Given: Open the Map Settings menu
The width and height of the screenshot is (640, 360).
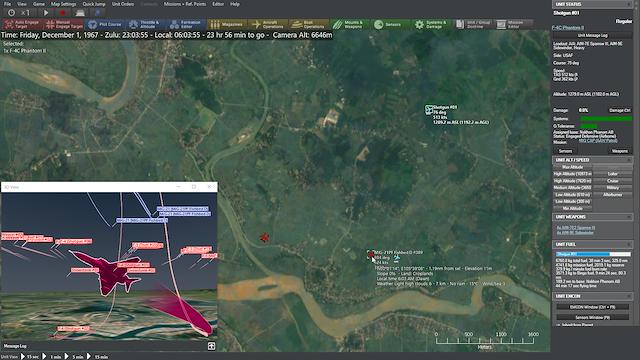Looking at the screenshot, I should click(63, 4).
